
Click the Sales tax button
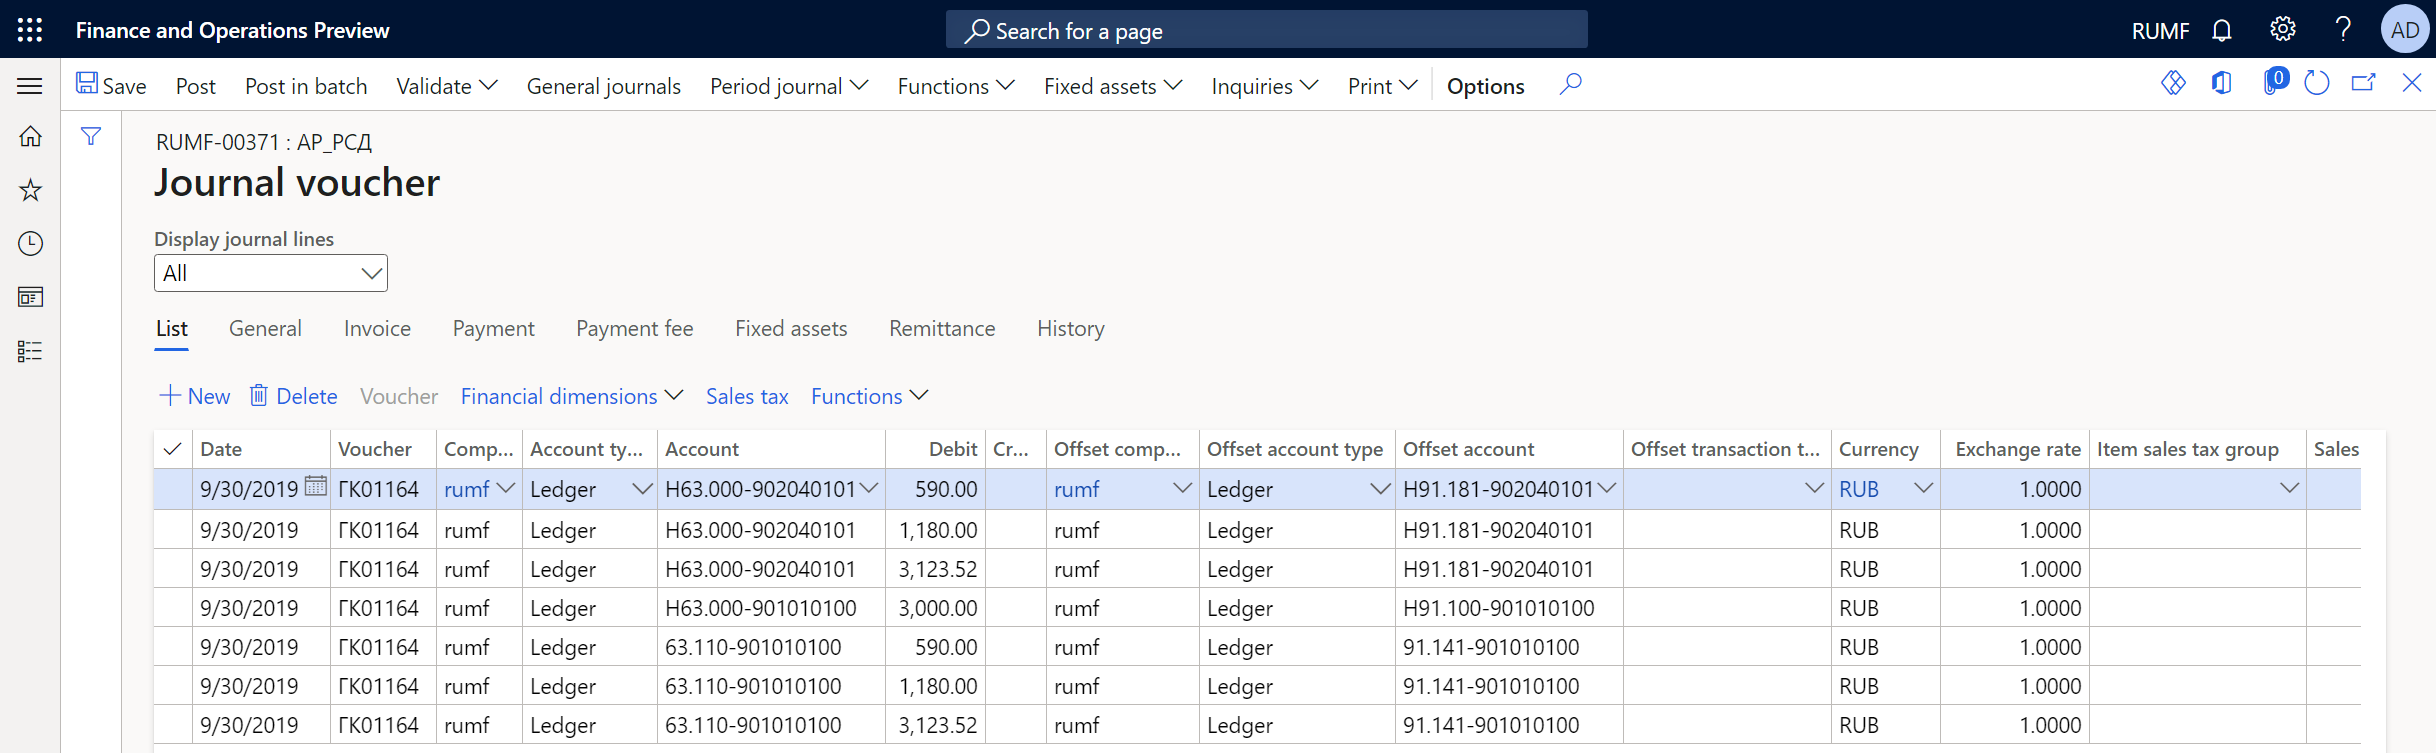(x=747, y=396)
